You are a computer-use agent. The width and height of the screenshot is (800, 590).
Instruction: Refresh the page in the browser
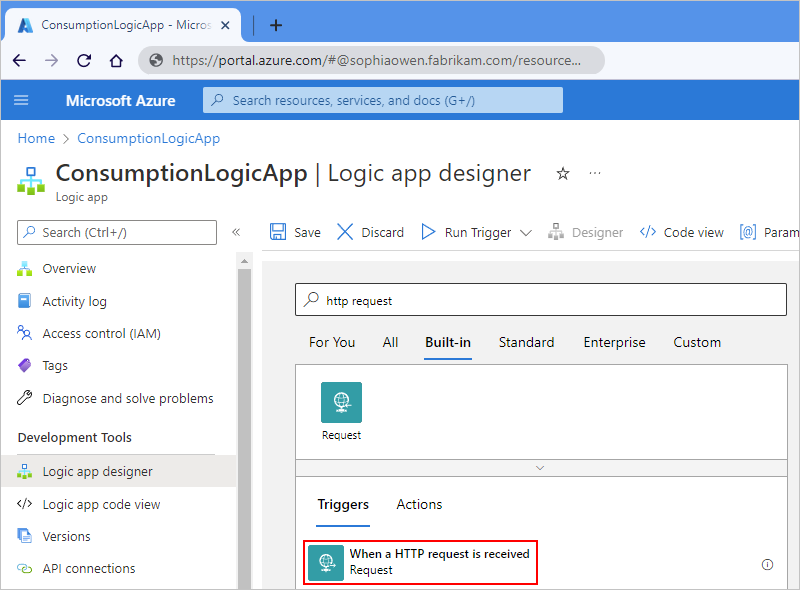point(83,60)
